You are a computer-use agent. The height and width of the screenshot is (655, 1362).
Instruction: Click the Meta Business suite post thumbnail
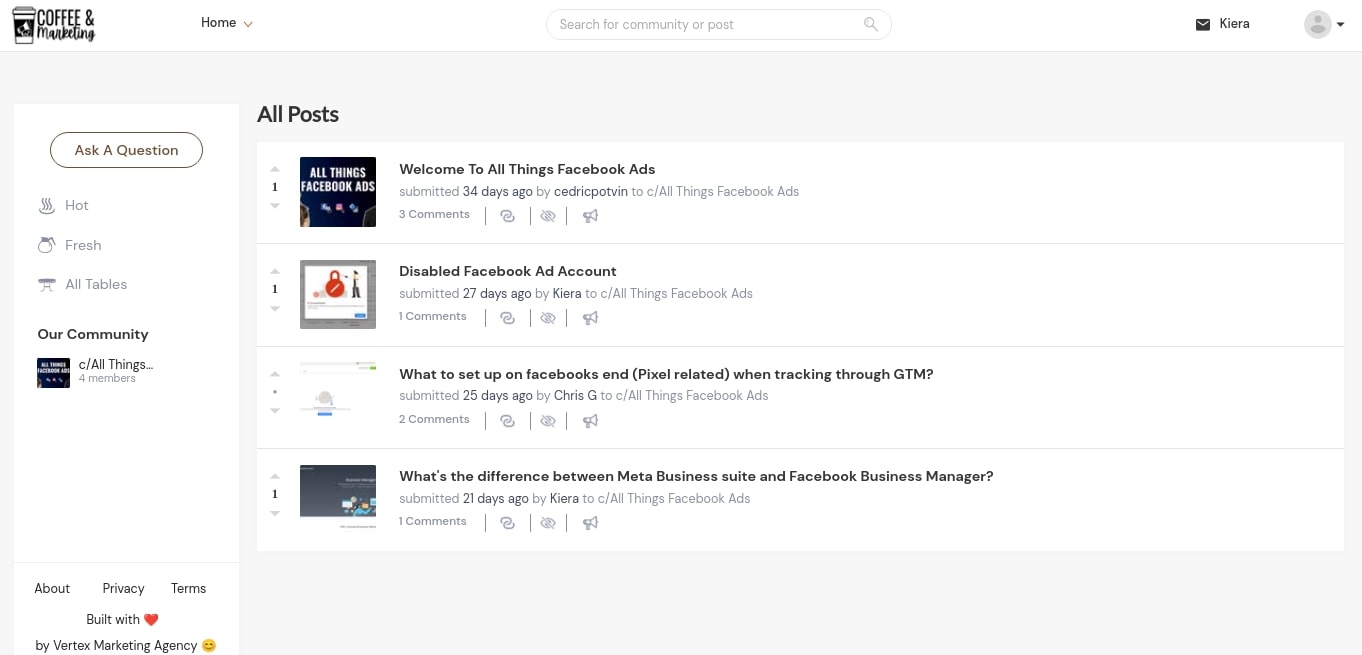coord(338,499)
